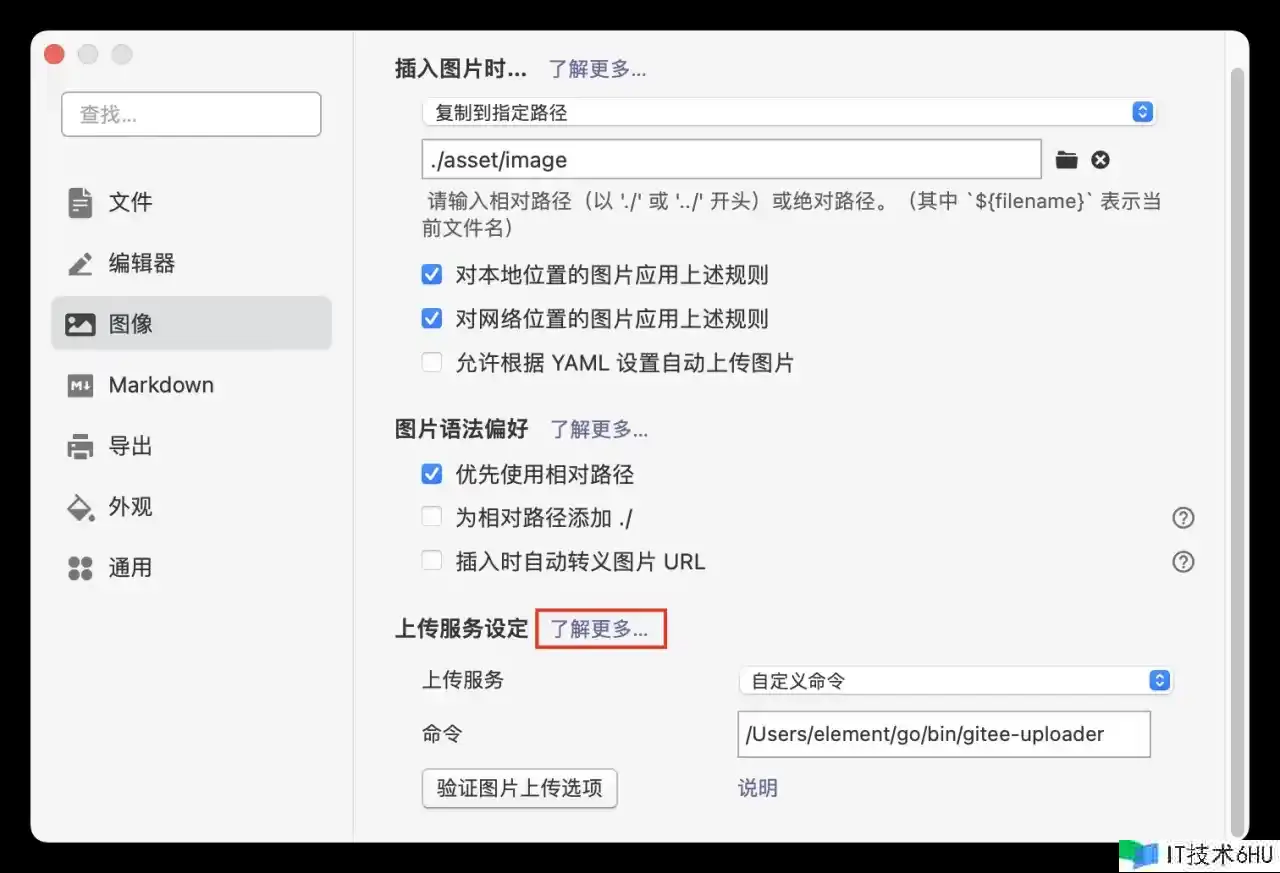Image resolution: width=1280 pixels, height=873 pixels.
Task: Open the 编辑器 preferences section
Action: (x=191, y=263)
